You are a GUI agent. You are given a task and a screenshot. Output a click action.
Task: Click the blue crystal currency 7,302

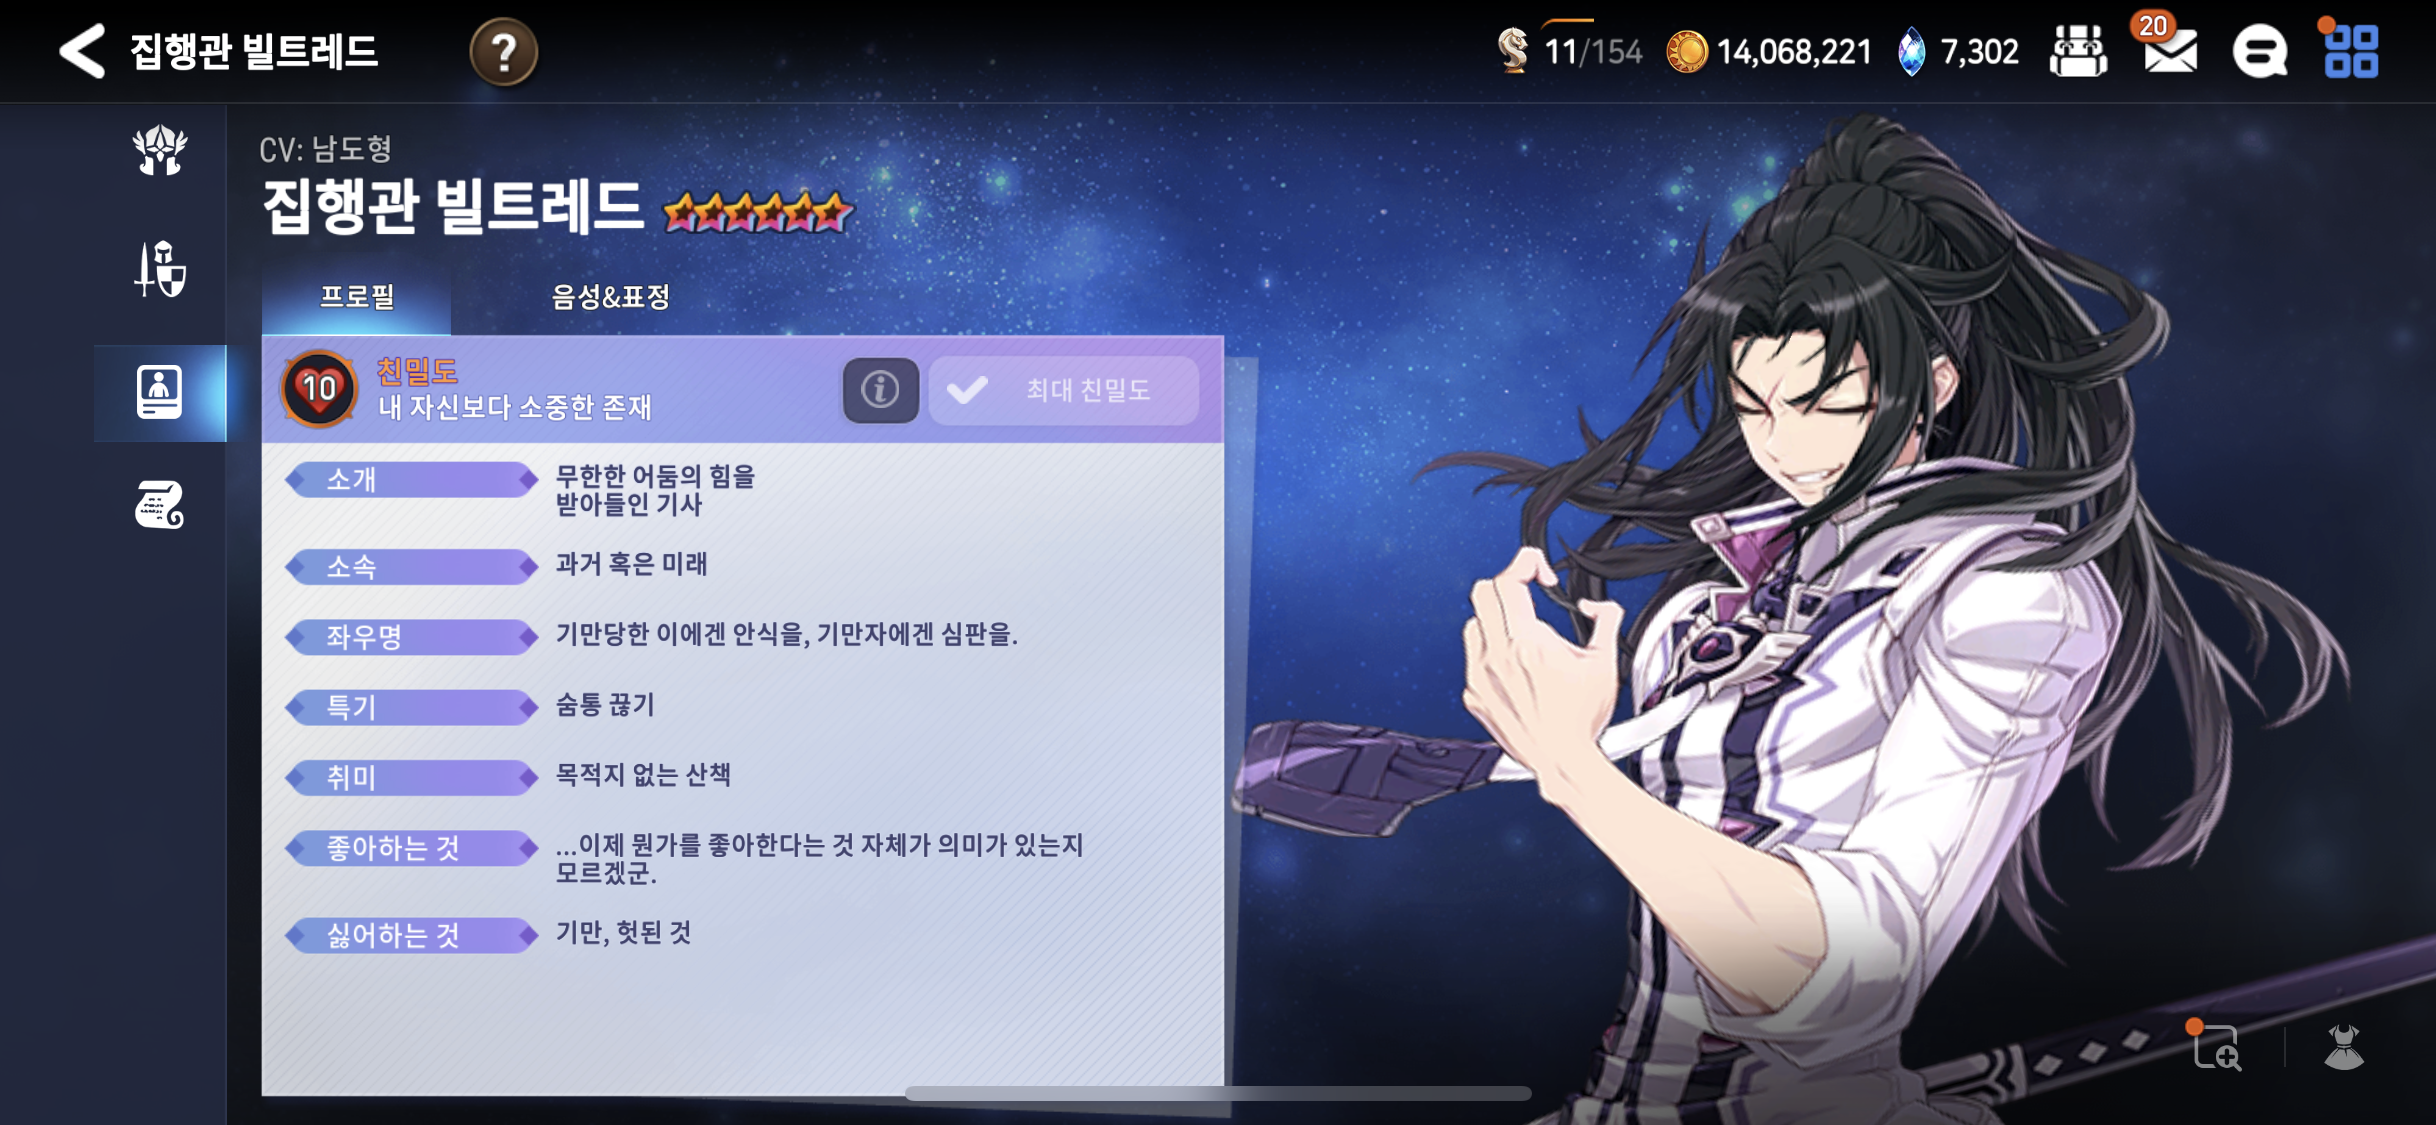point(1958,51)
